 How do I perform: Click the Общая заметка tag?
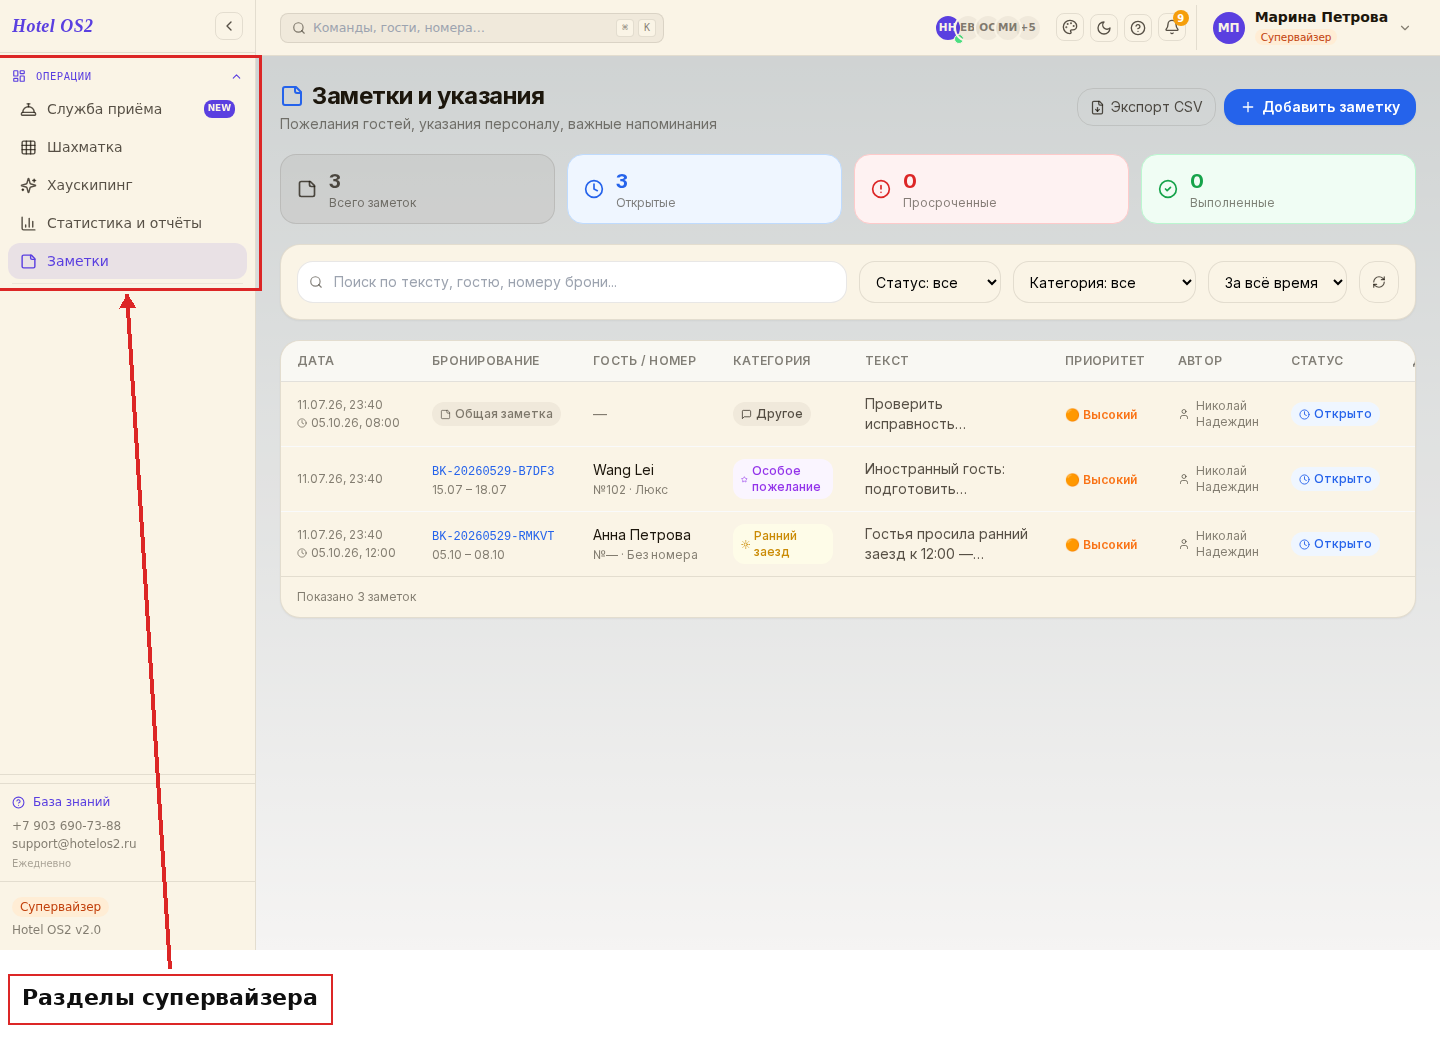496,414
